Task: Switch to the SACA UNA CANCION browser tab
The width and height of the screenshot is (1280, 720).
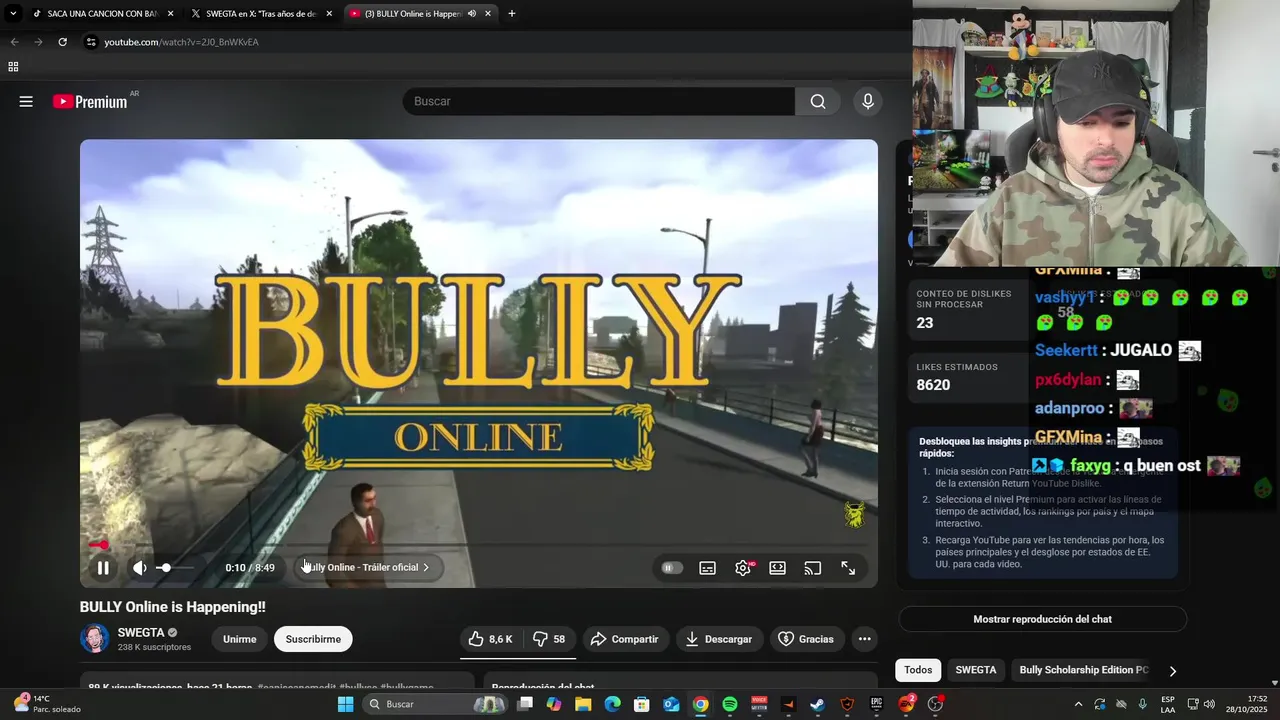Action: 102,14
